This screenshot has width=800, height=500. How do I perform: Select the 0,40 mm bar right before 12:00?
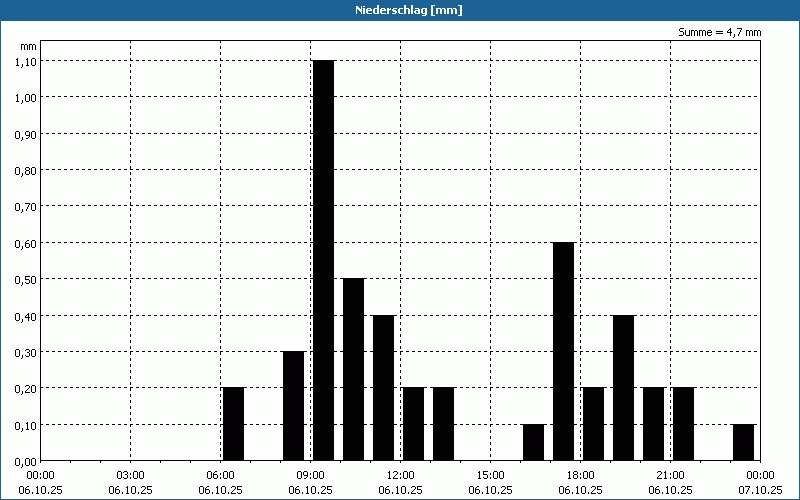pos(383,387)
